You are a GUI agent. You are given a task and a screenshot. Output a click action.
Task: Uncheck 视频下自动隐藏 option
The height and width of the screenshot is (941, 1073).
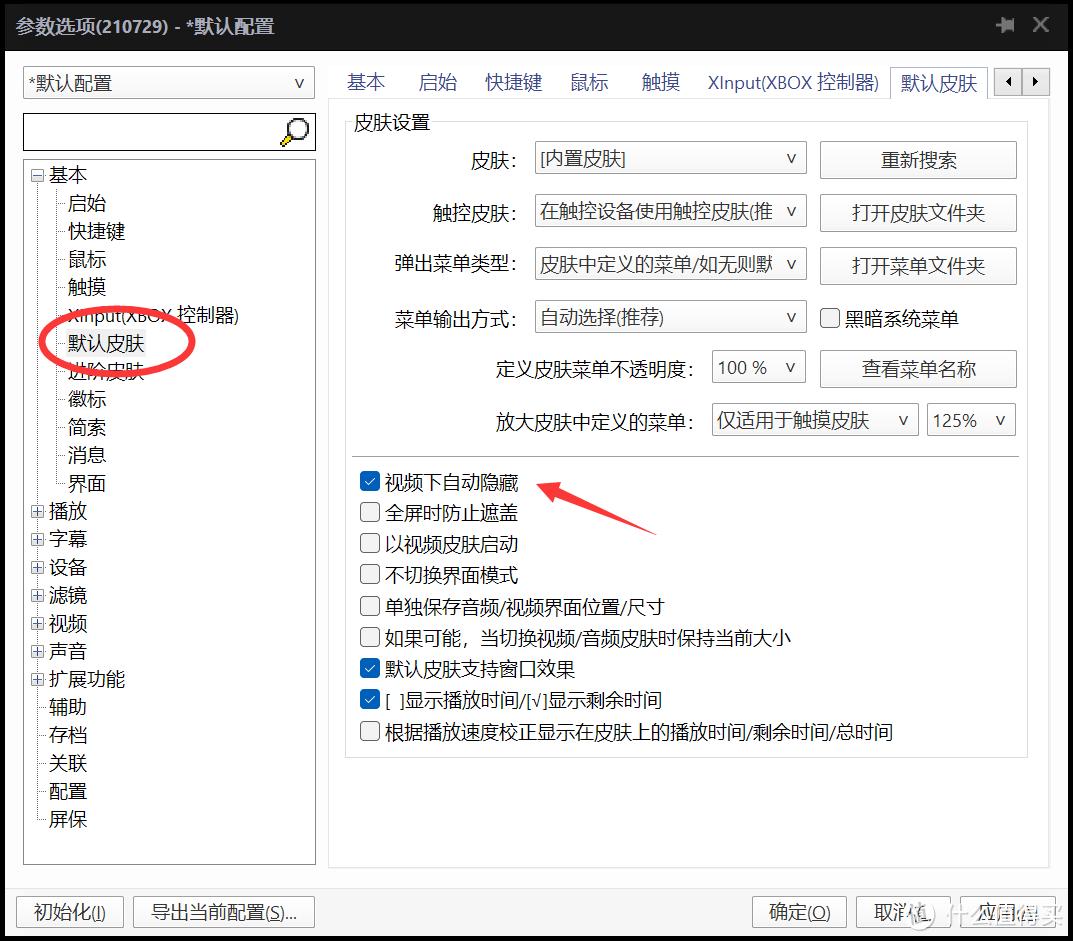(369, 481)
